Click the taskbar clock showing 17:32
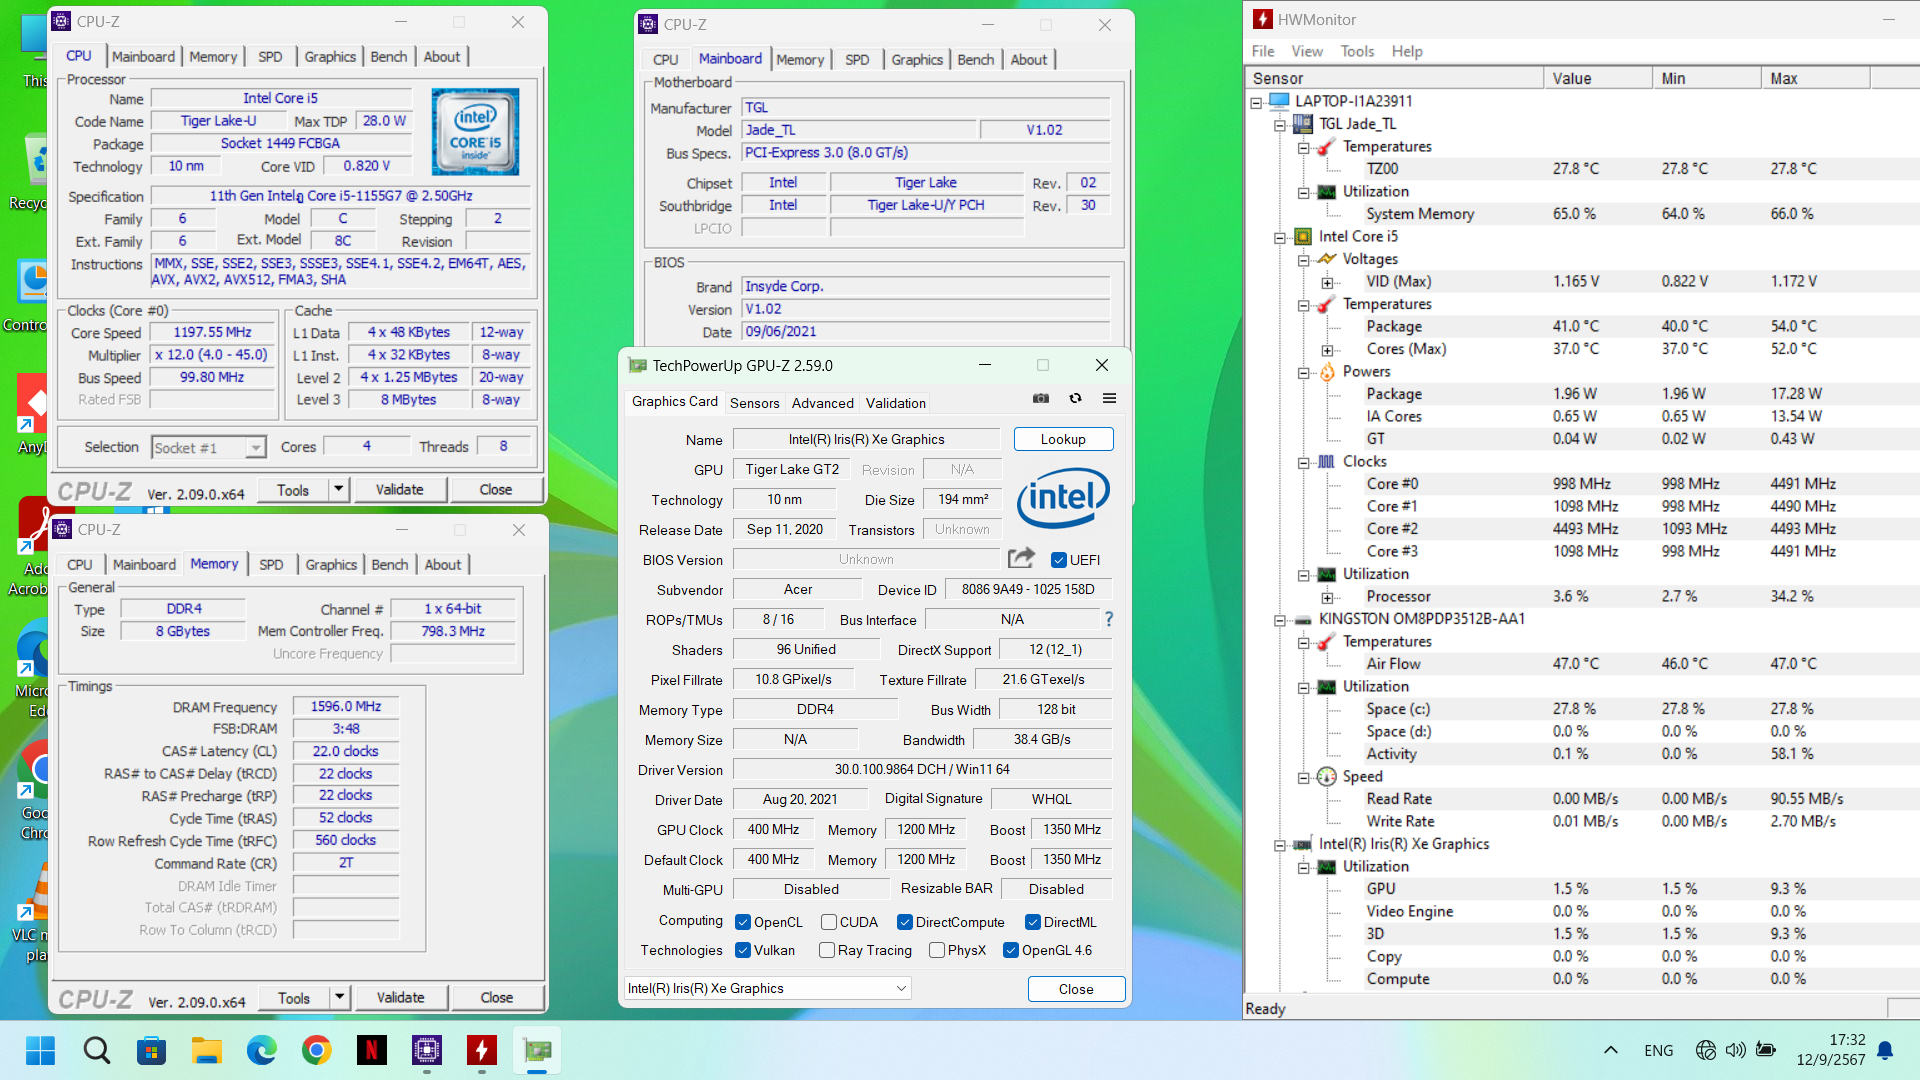 click(x=1830, y=1050)
